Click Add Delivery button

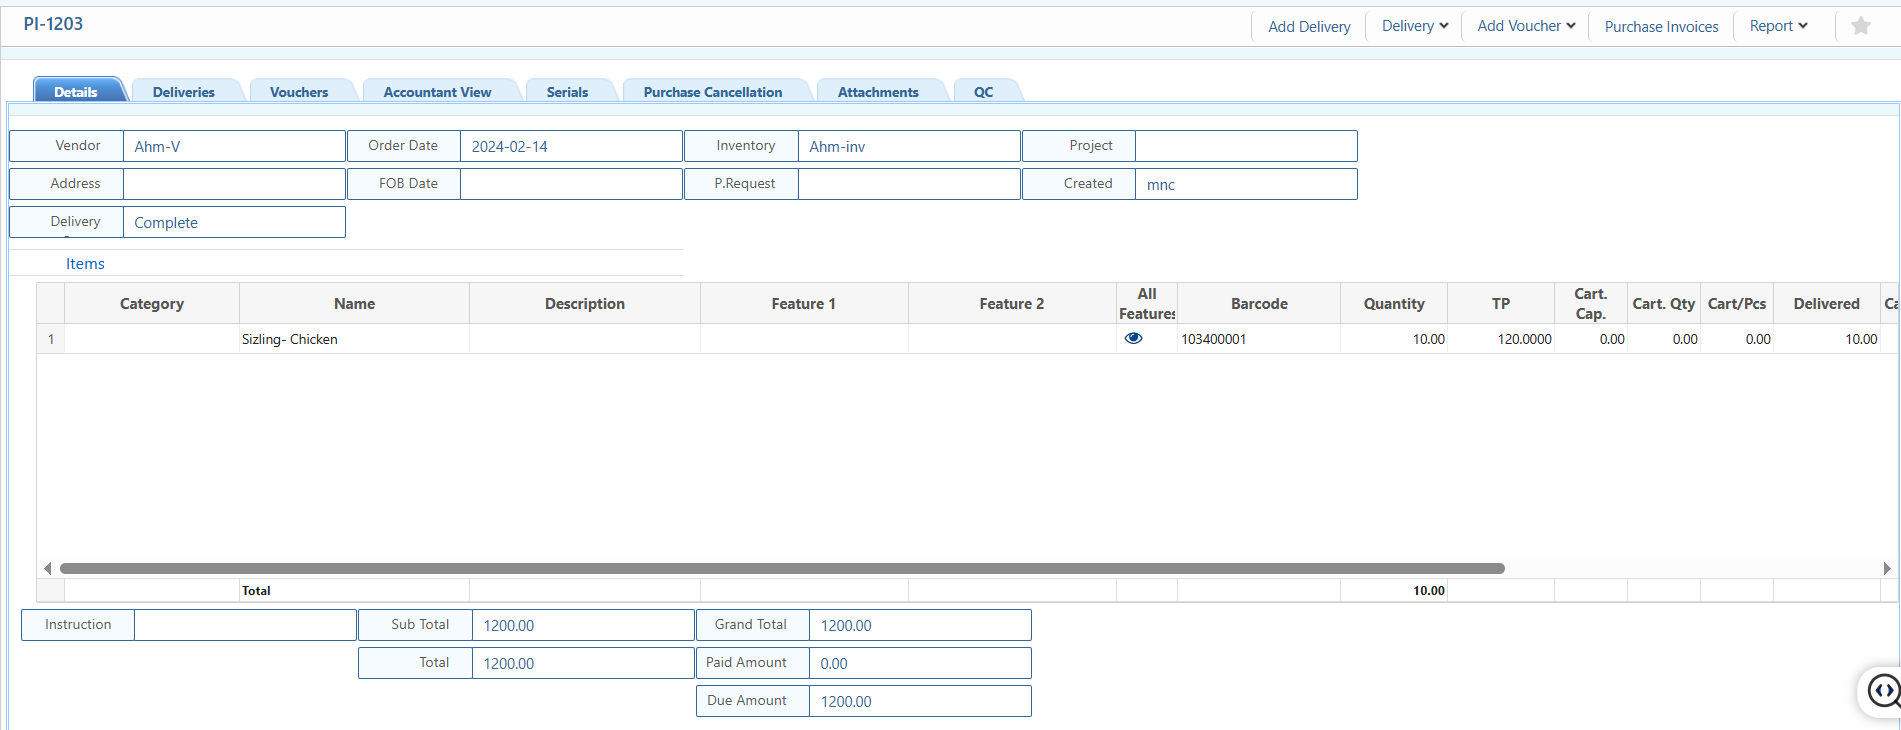1309,27
